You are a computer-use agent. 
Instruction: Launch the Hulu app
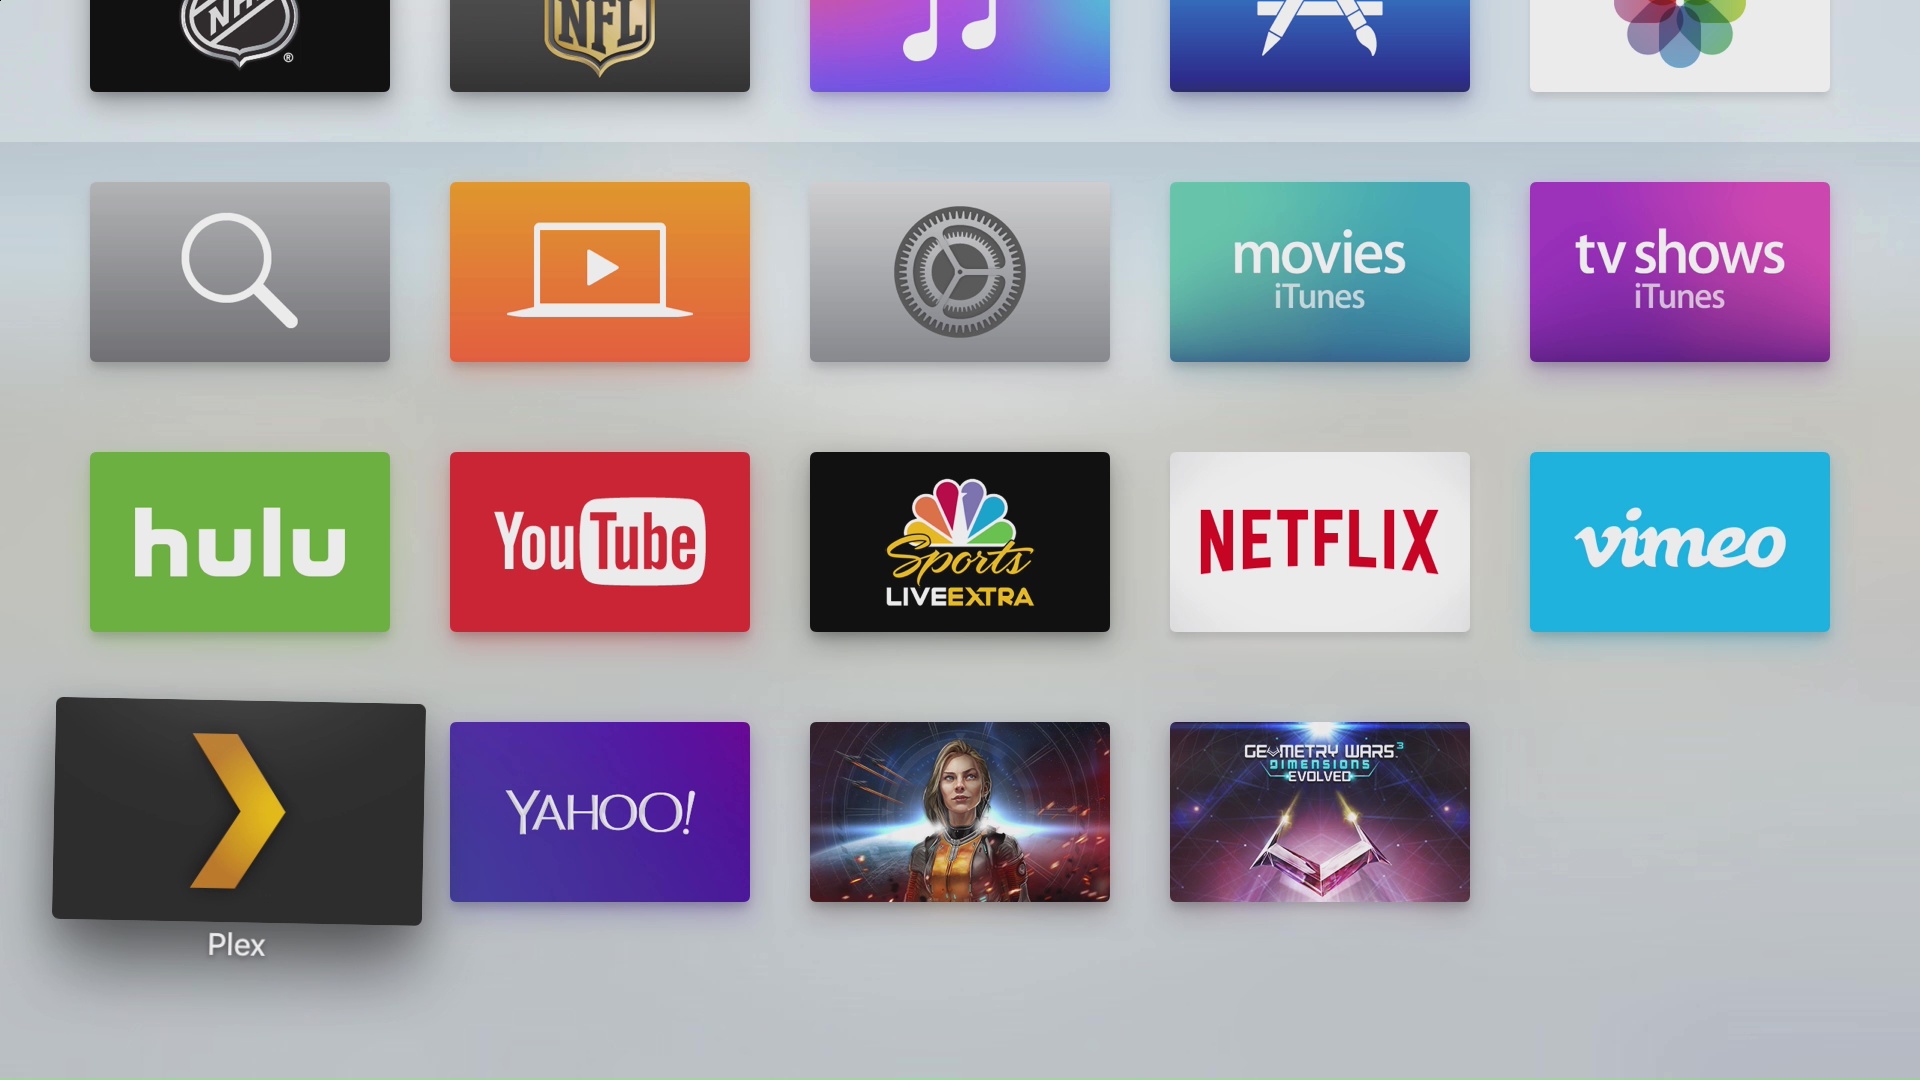(240, 542)
